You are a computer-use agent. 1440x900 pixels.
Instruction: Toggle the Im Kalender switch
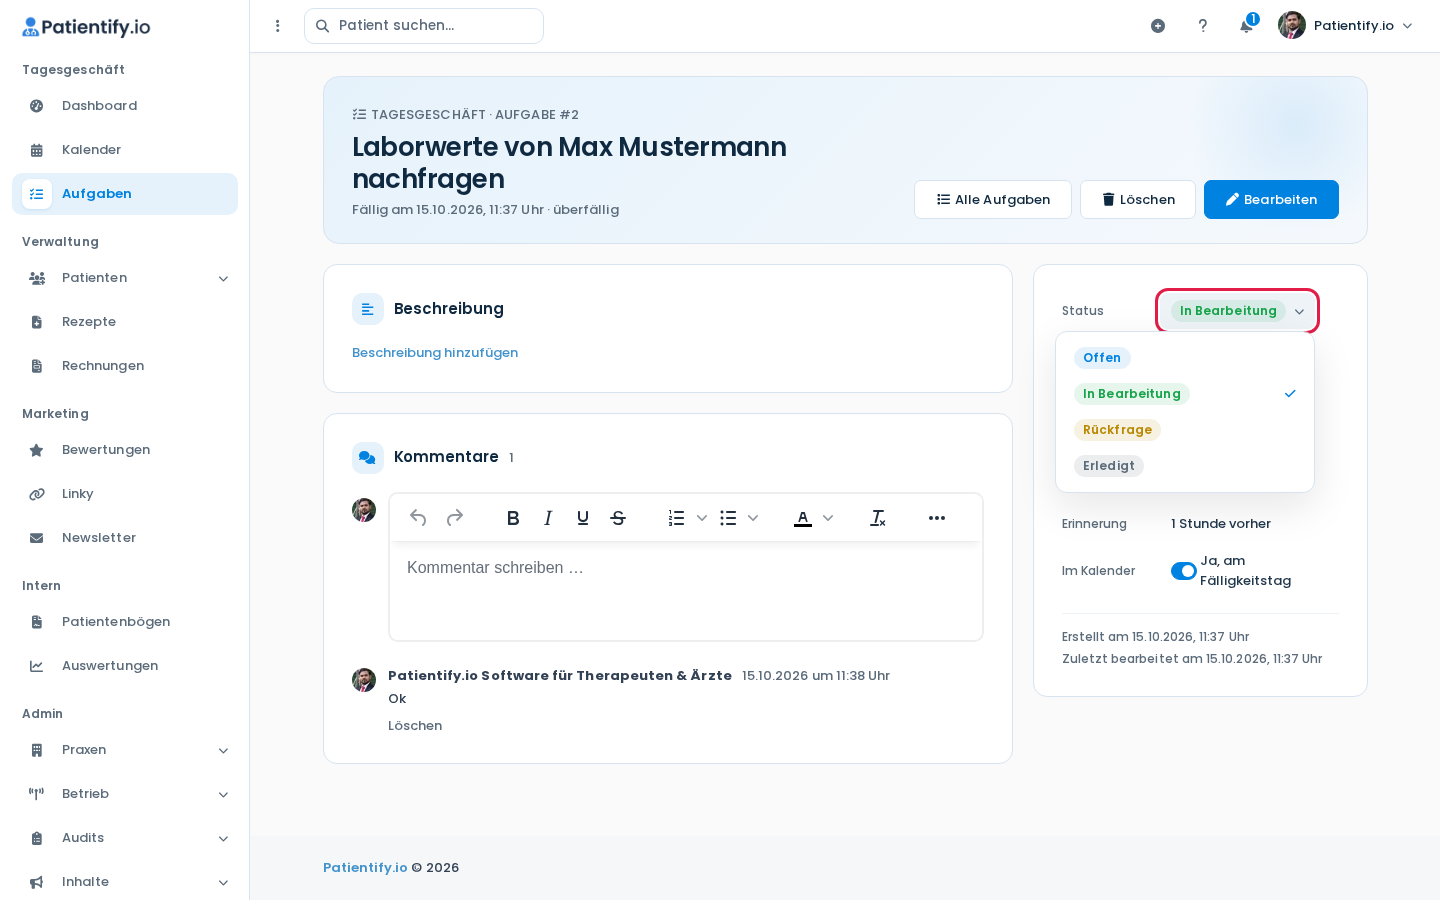pyautogui.click(x=1184, y=571)
